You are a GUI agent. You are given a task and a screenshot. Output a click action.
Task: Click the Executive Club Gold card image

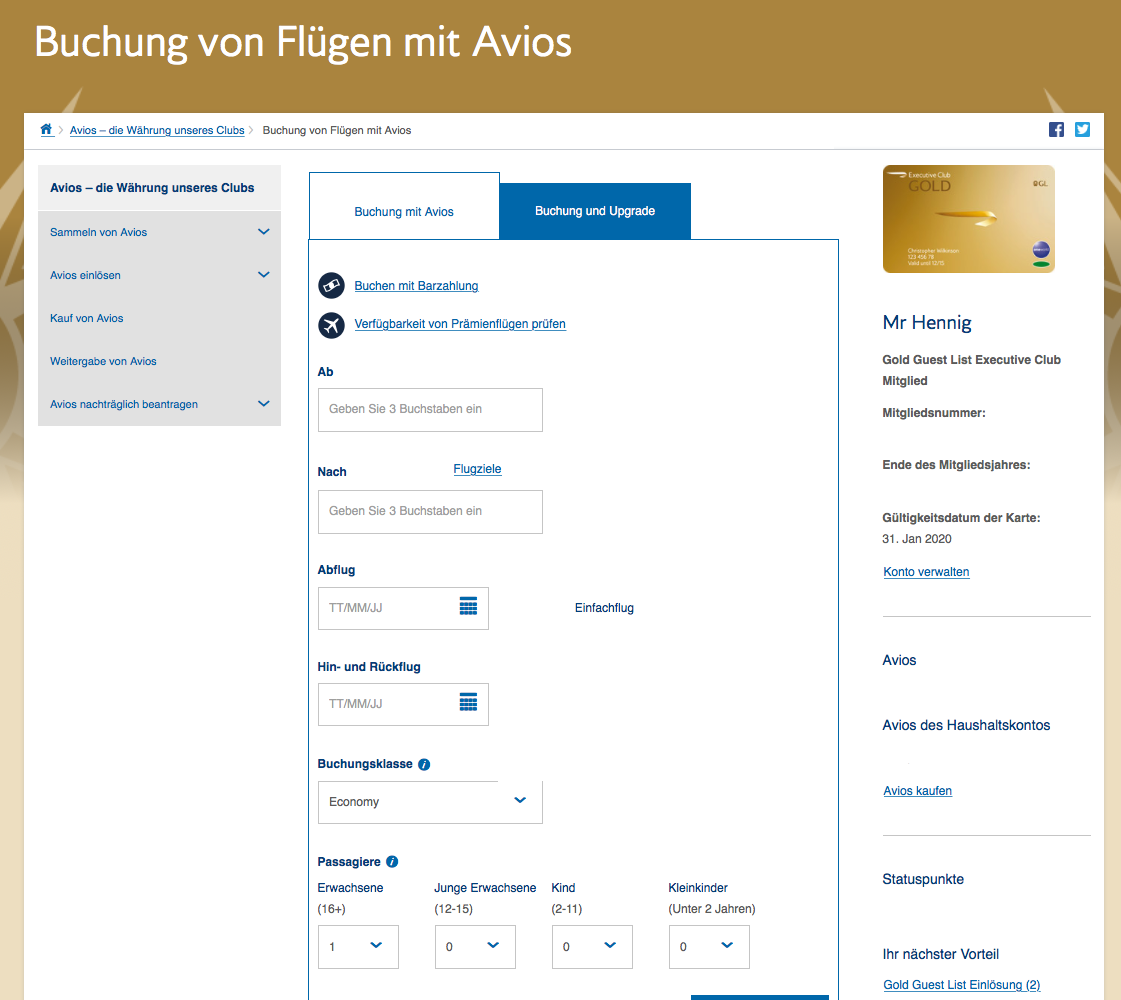(968, 219)
